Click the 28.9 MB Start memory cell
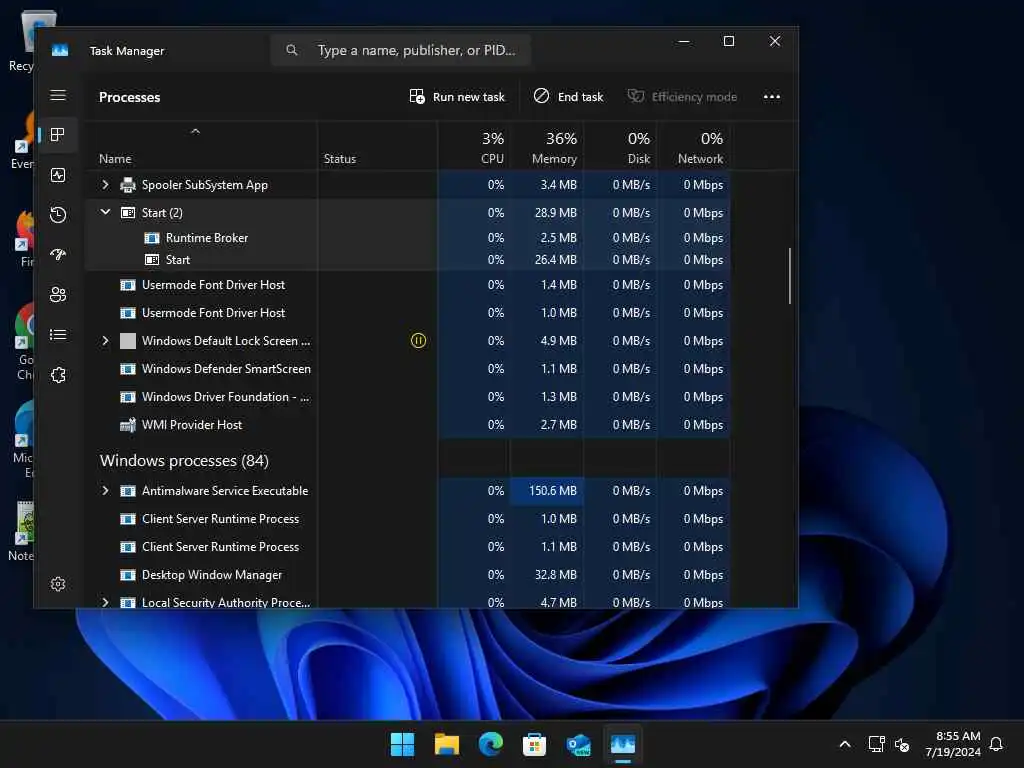 (x=546, y=213)
